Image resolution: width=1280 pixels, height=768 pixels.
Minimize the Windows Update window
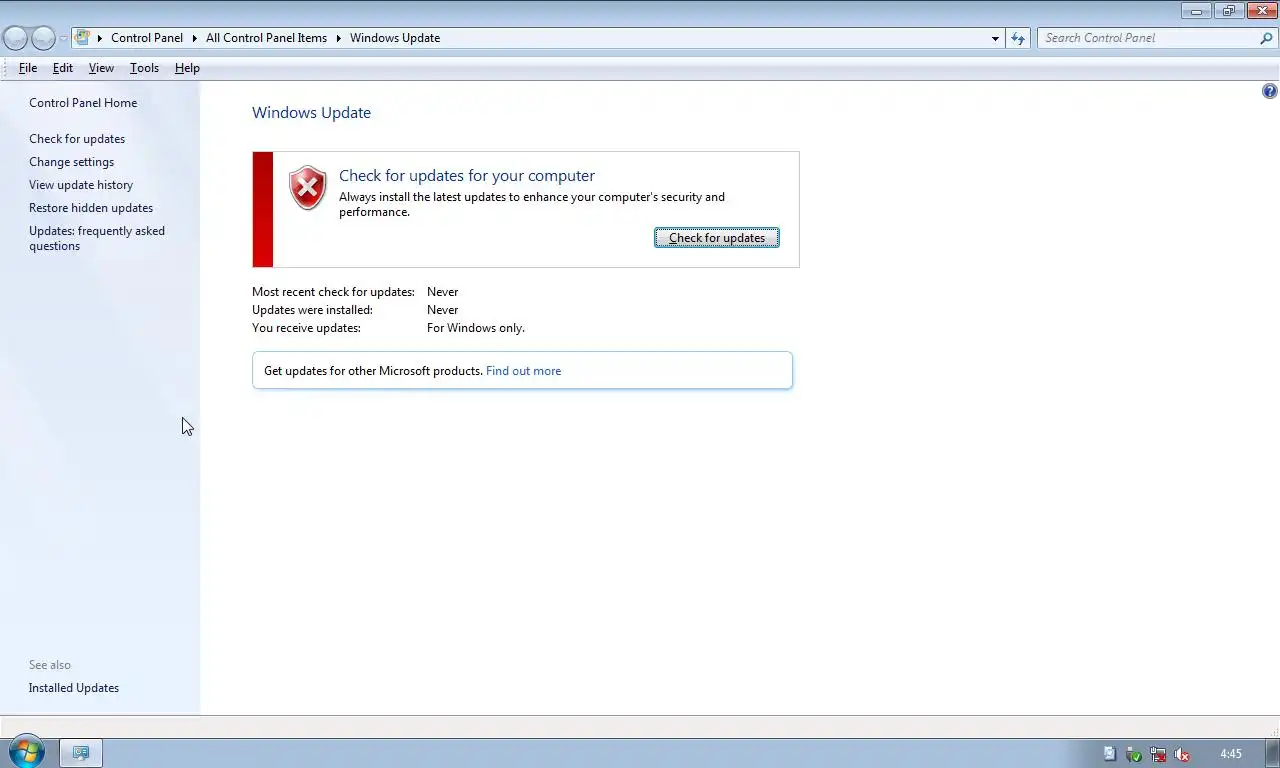[x=1196, y=11]
